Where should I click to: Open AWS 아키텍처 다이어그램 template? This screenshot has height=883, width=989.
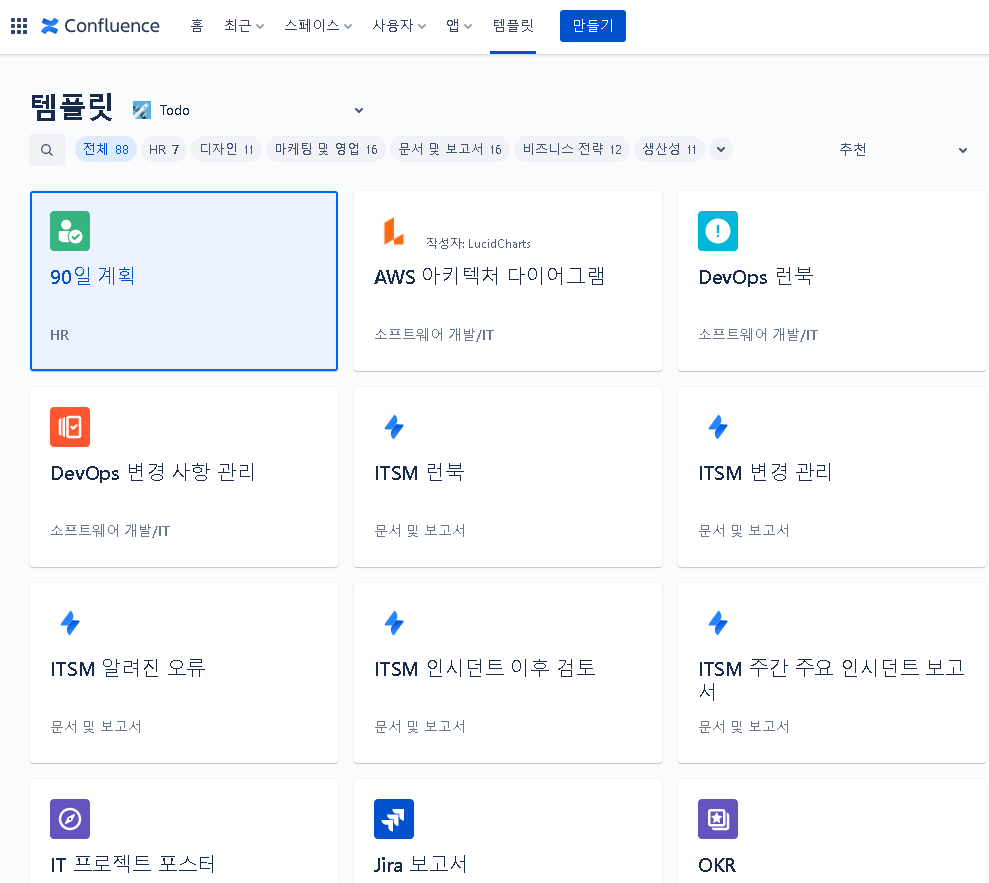tap(489, 276)
